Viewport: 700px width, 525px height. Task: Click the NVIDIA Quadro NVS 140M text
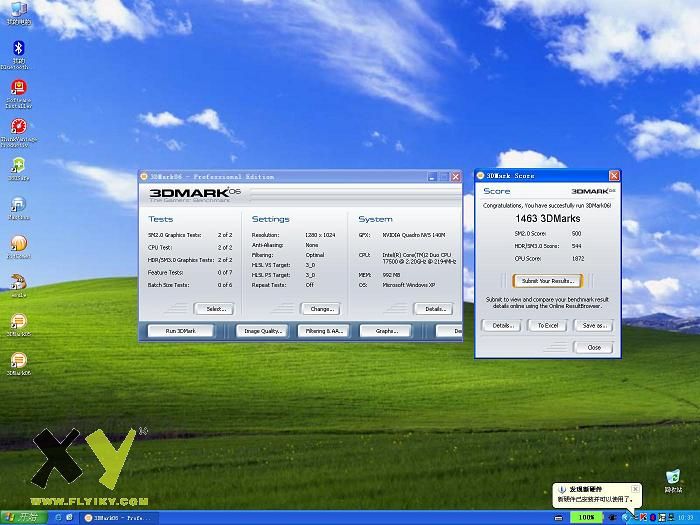[x=414, y=235]
